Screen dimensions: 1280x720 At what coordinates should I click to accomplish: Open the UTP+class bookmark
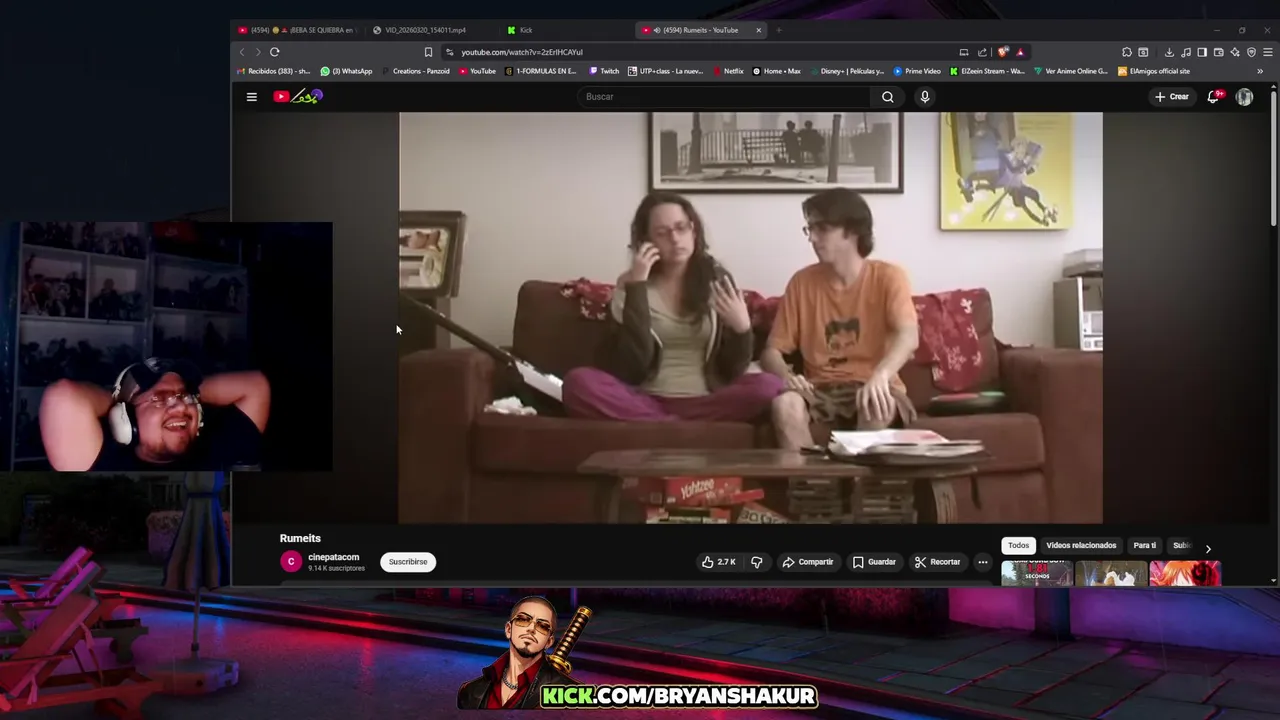point(665,71)
